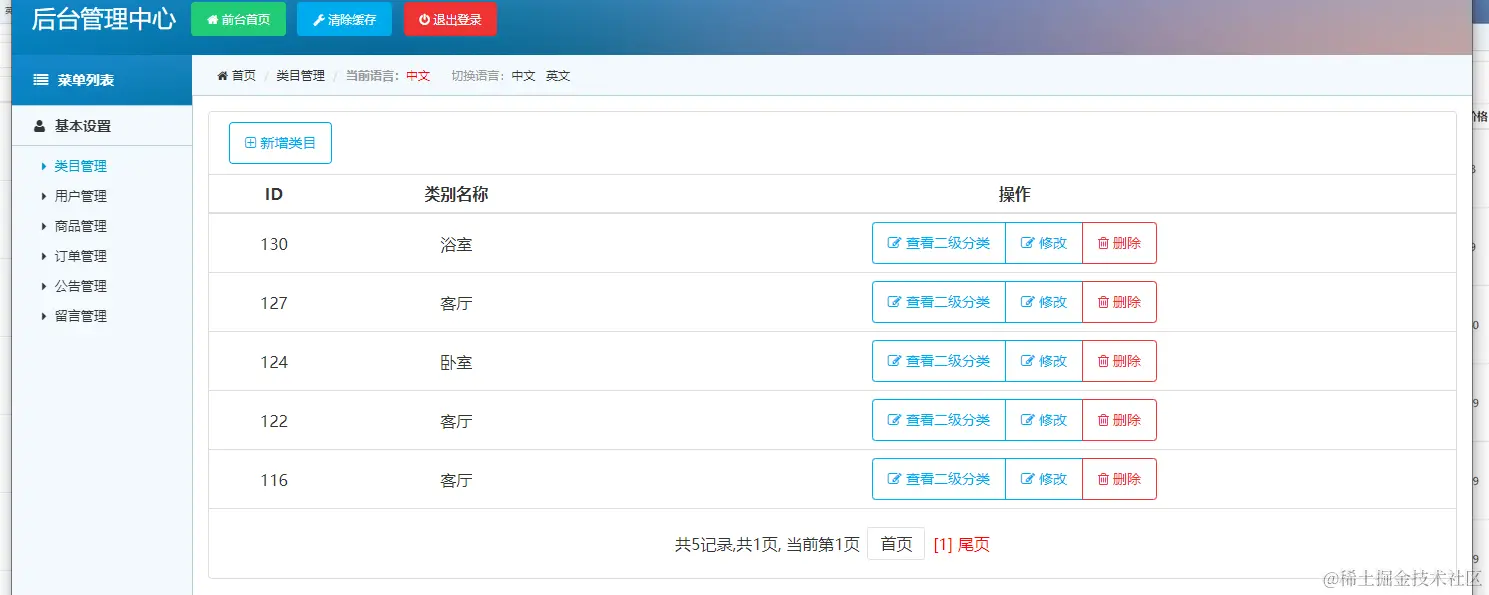Open 用户管理 in the sidebar
Screen dimensions: 1489x595
(x=80, y=196)
